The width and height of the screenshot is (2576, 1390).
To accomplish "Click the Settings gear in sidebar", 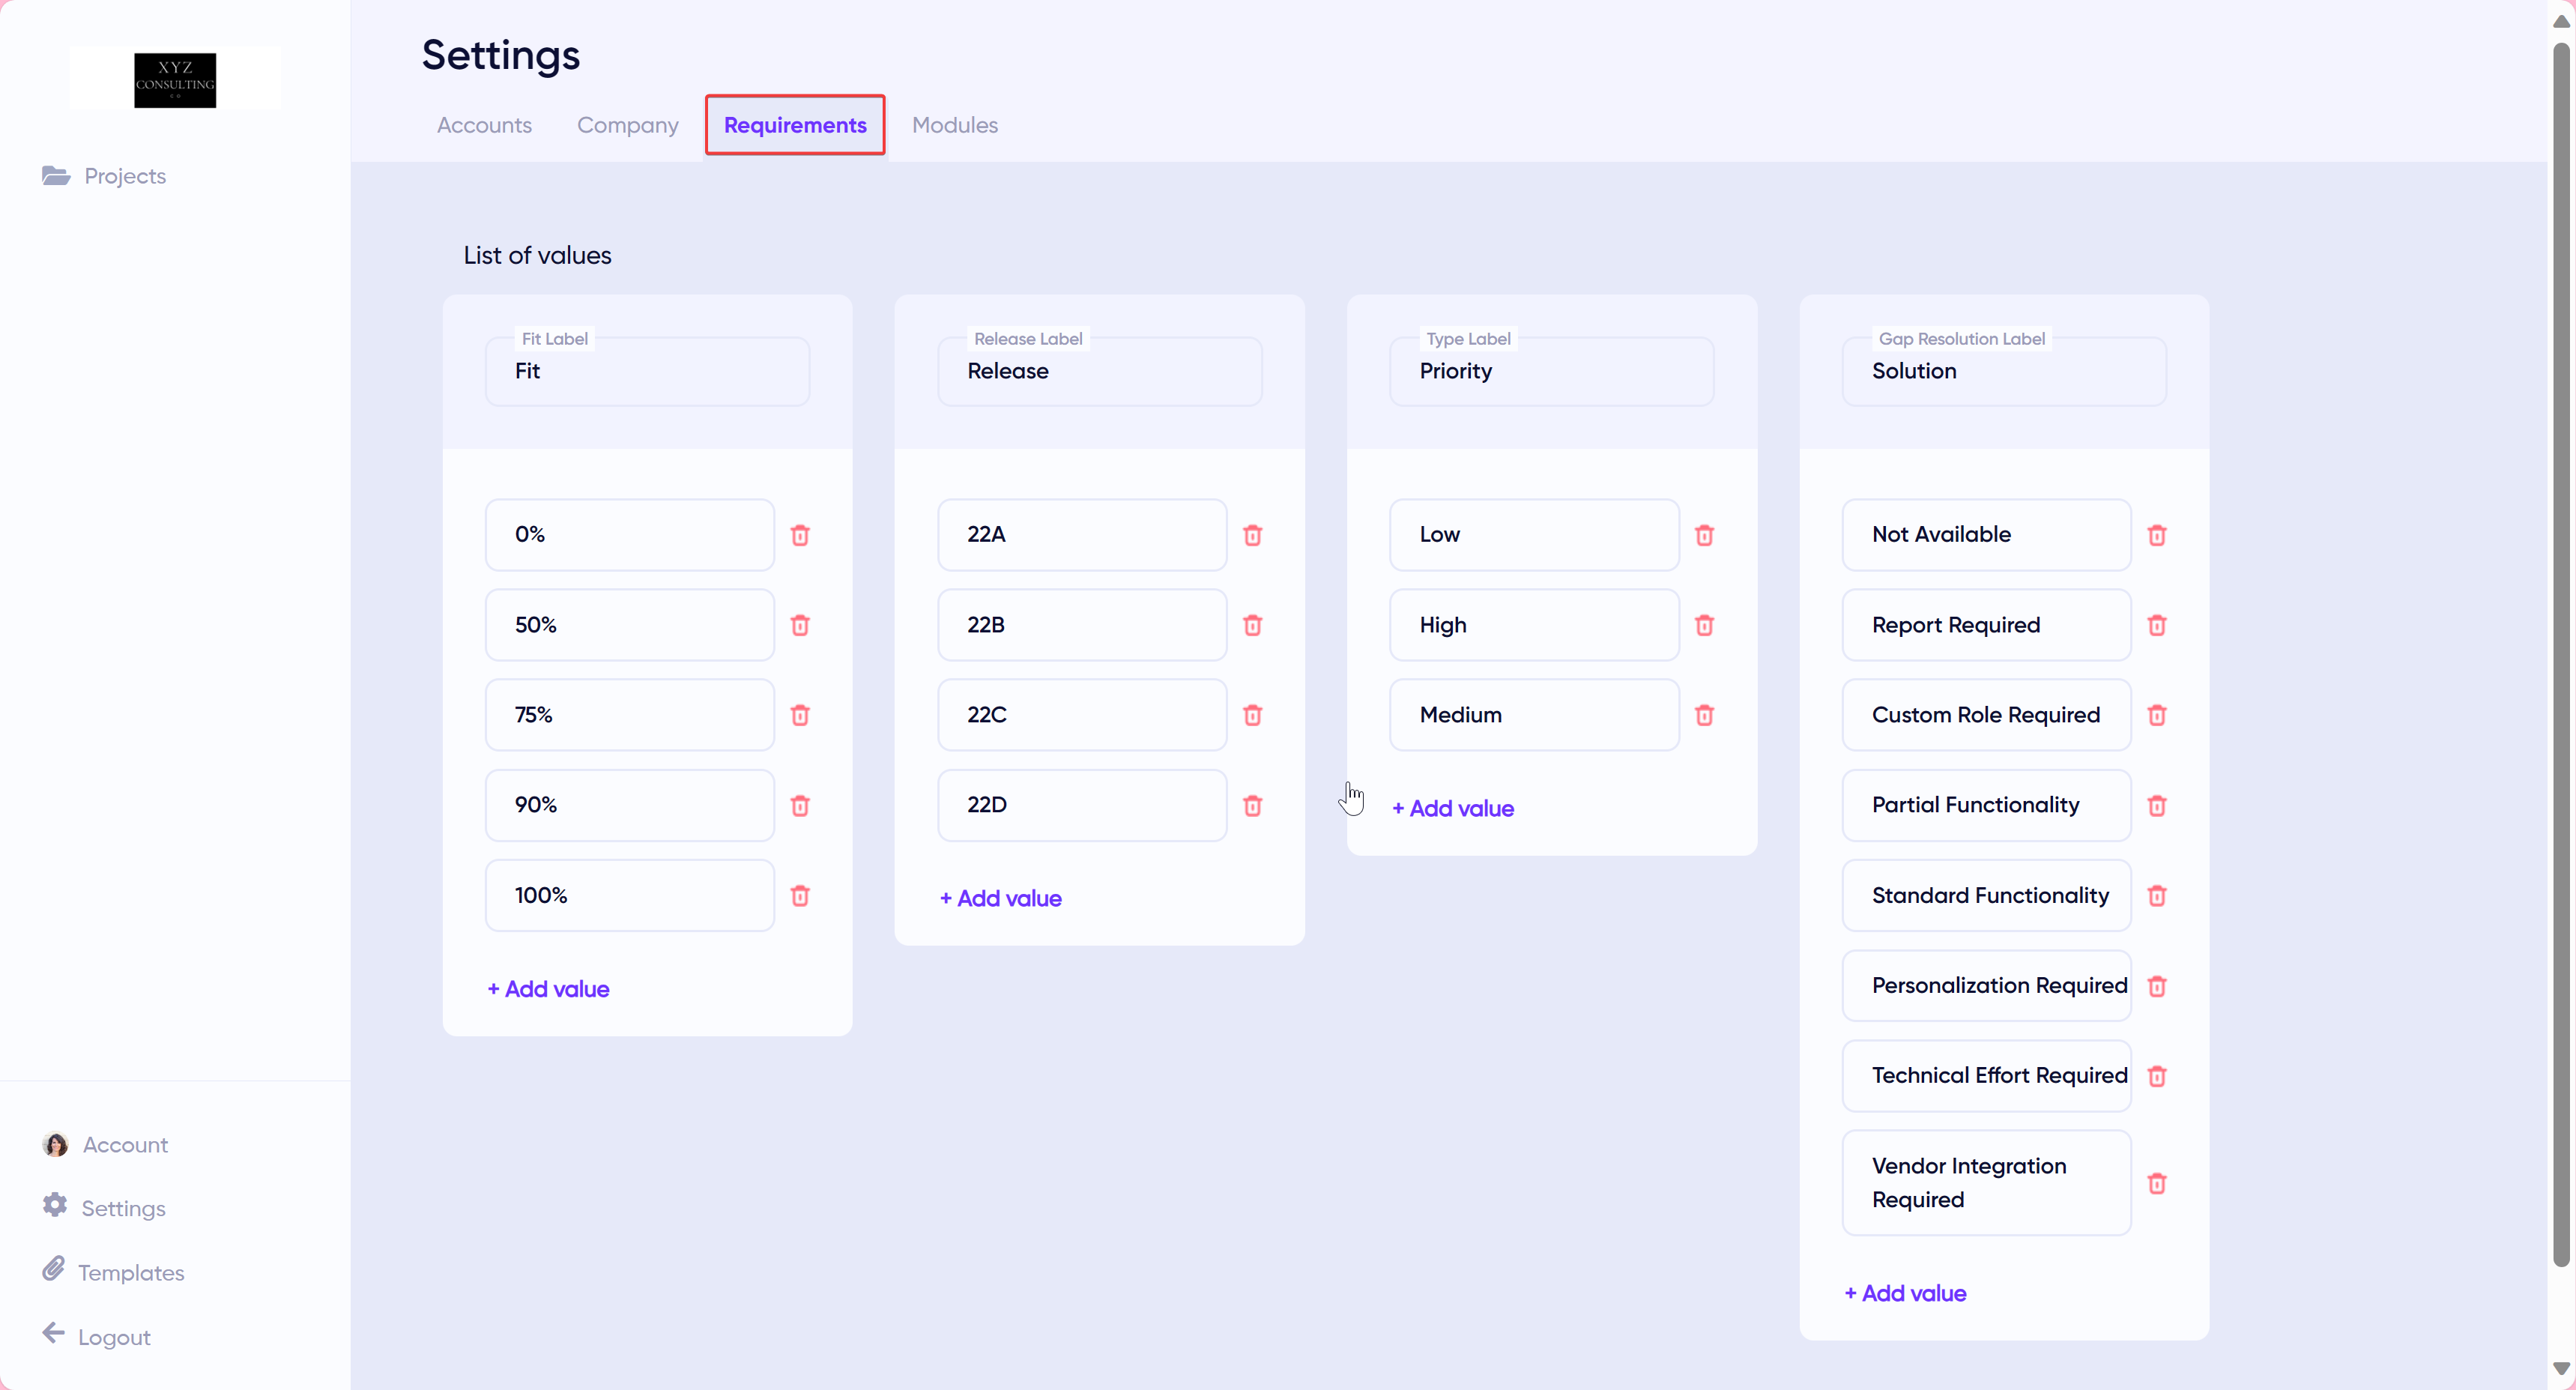I will [55, 1206].
